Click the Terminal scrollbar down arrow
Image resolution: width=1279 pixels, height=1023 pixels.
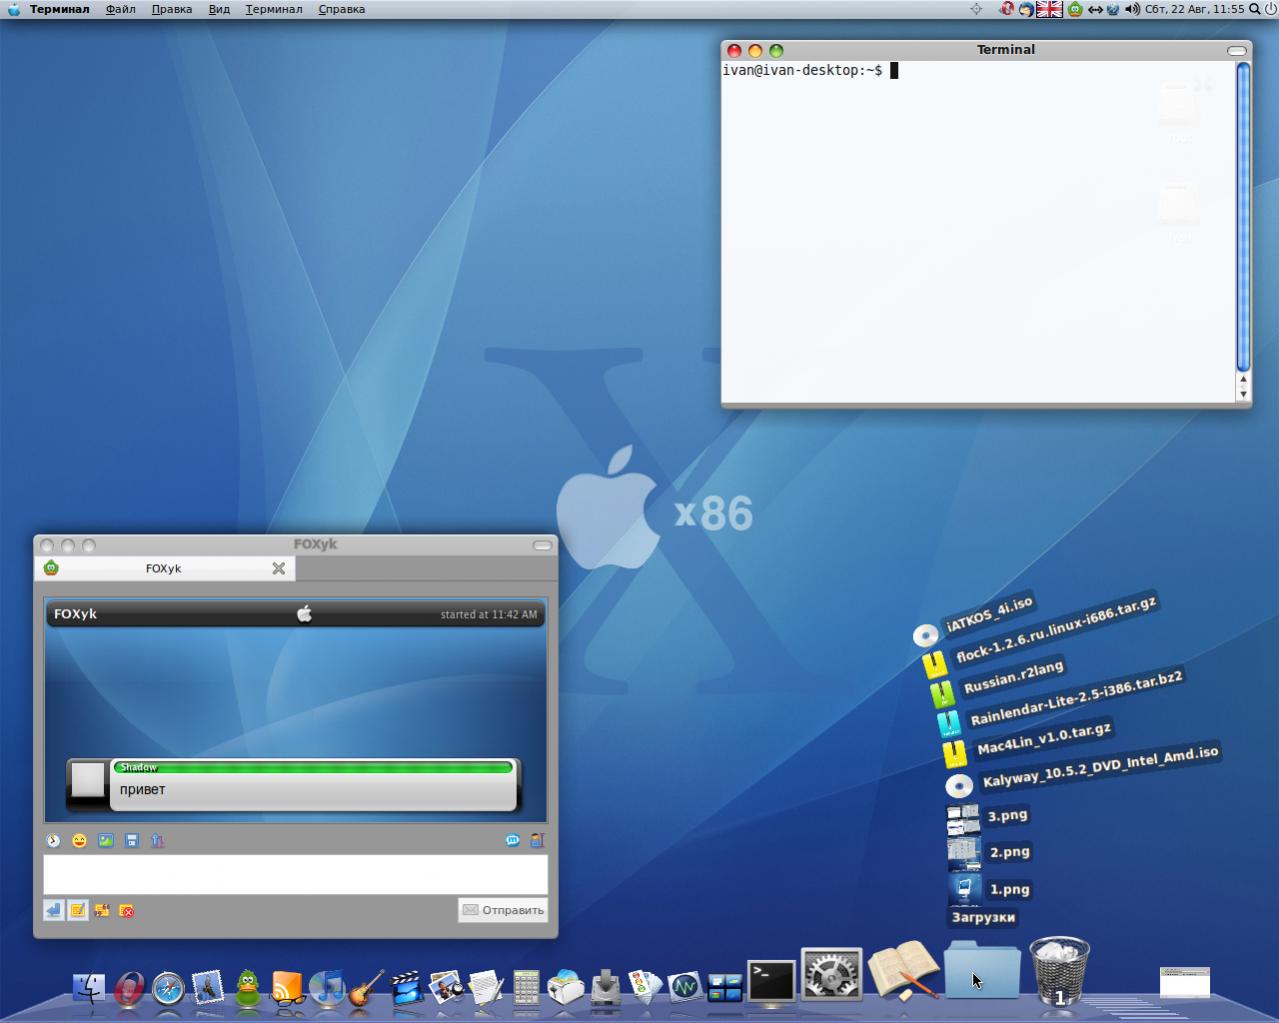(x=1243, y=394)
